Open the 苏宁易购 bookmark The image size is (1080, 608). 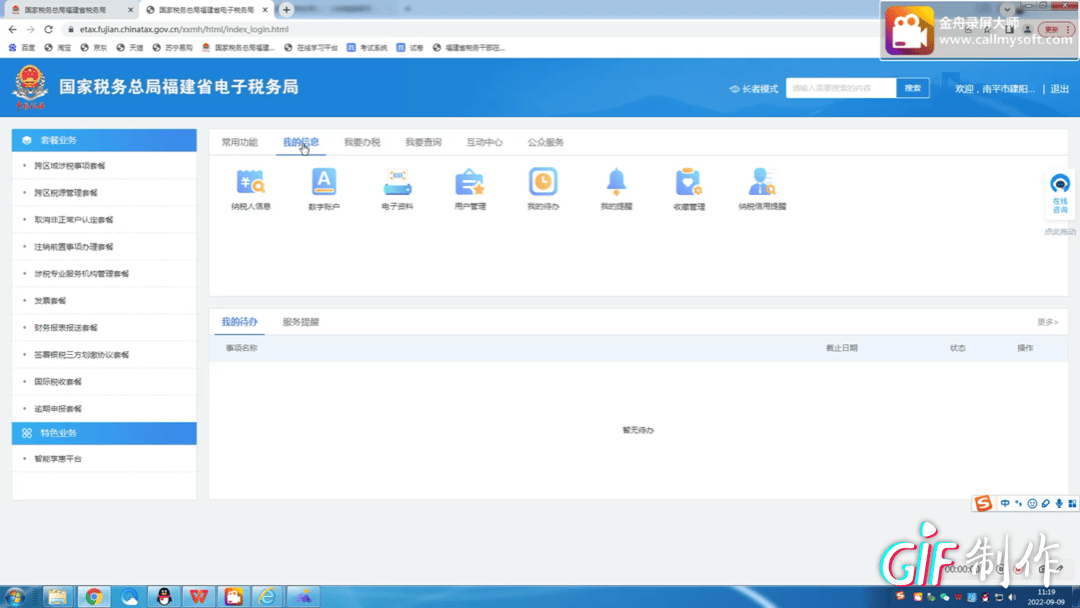pos(172,48)
